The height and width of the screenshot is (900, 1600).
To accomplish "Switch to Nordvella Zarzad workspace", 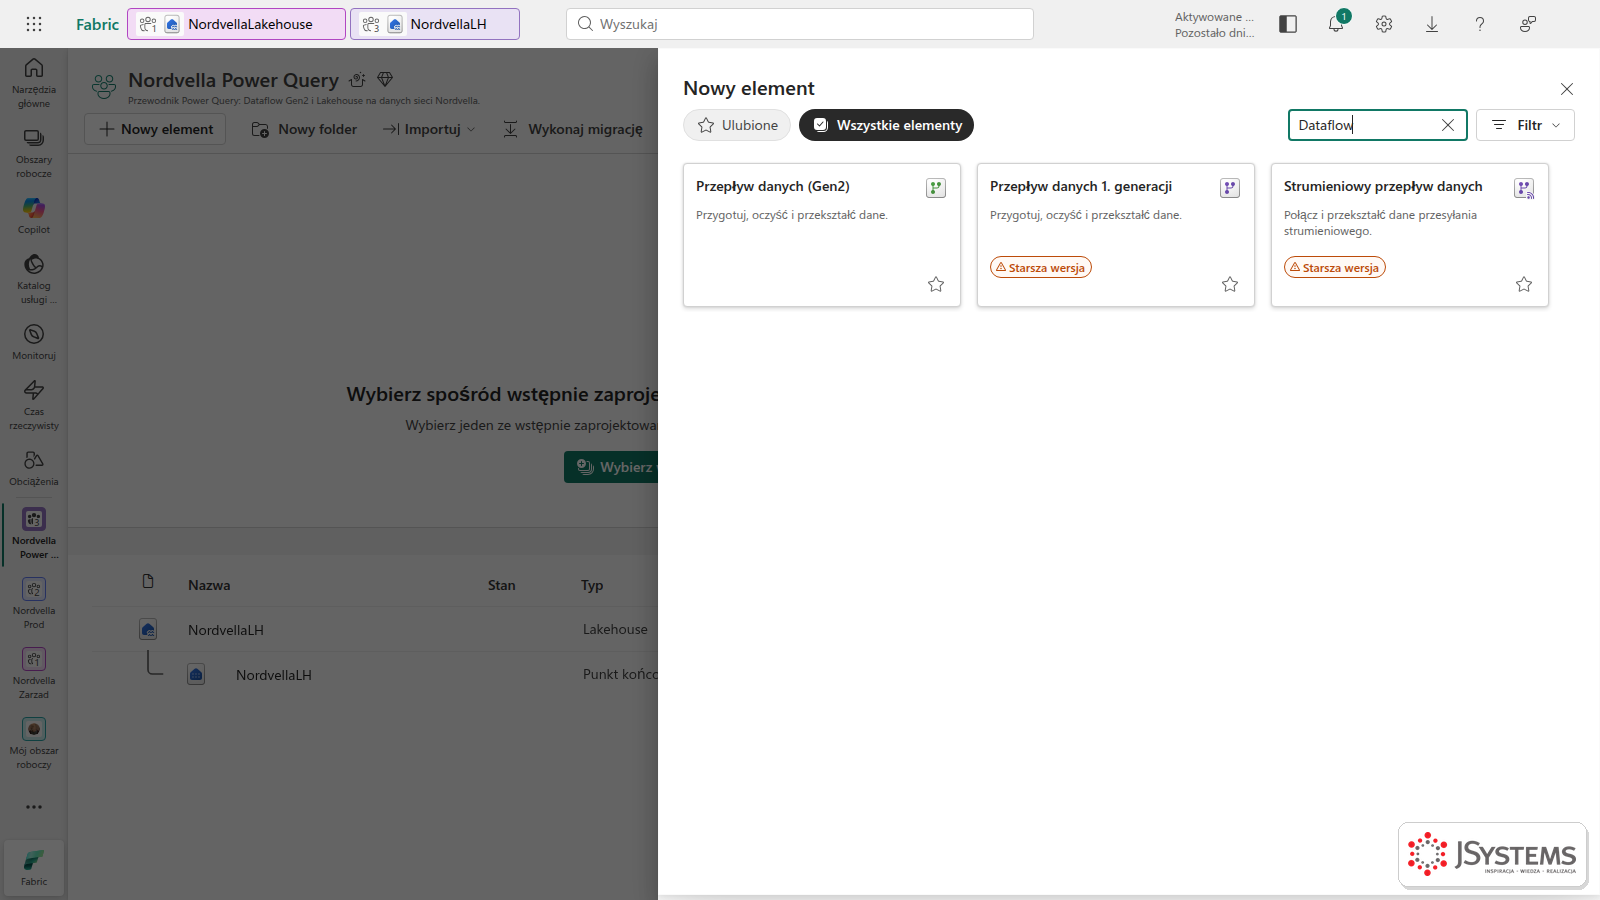I will [34, 673].
